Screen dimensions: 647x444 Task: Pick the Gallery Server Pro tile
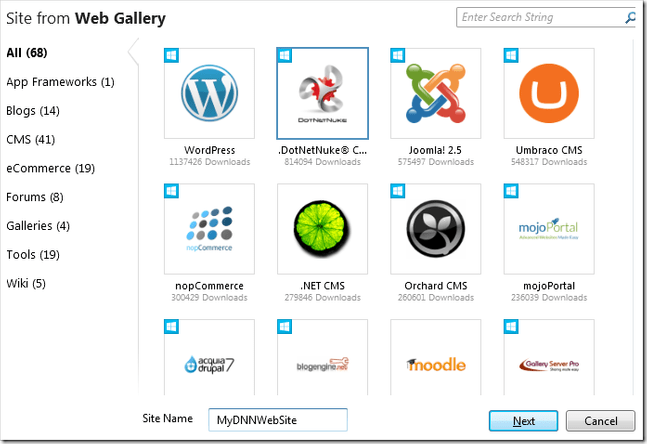pyautogui.click(x=549, y=357)
